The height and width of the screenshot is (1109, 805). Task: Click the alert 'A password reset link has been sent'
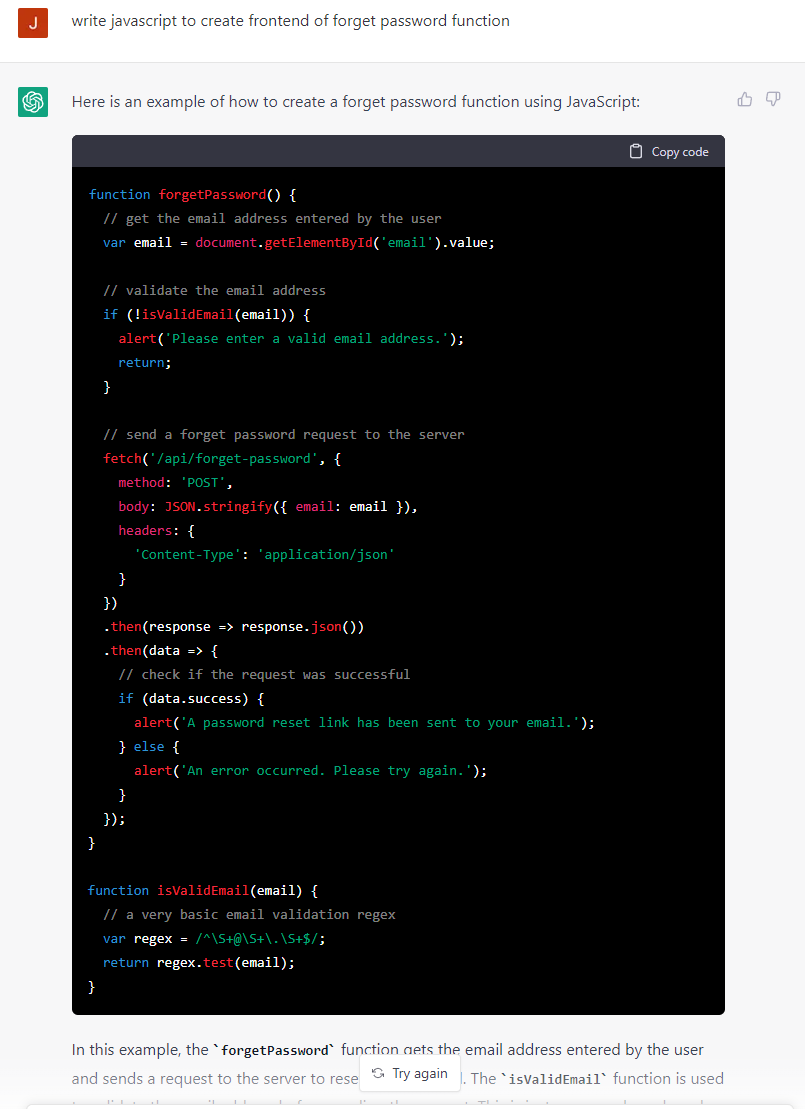(364, 723)
